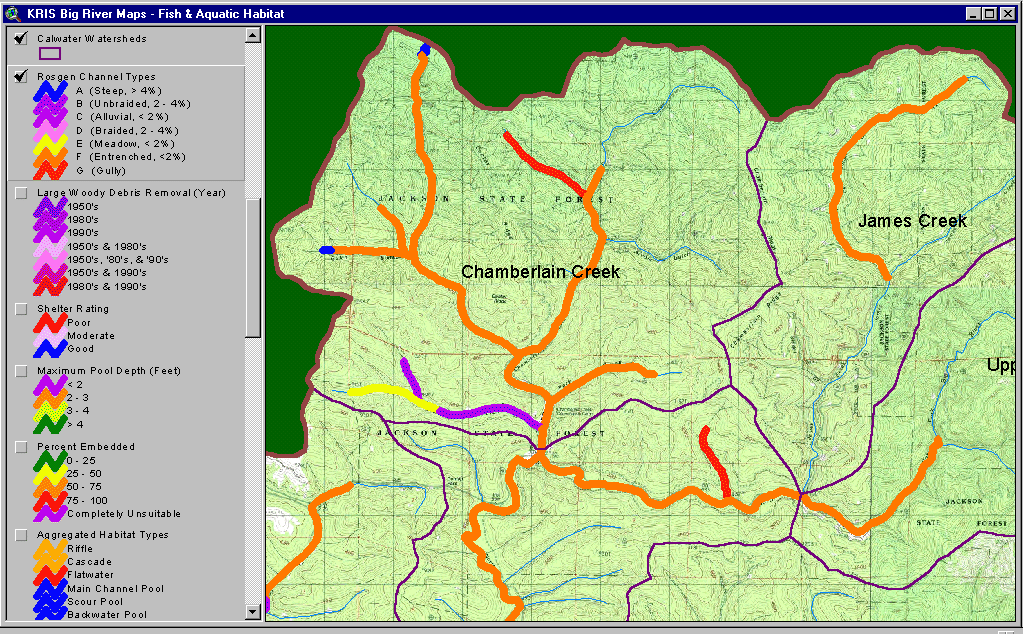1023x634 pixels.
Task: Select the Percent Embedded layer title
Action: coord(85,447)
